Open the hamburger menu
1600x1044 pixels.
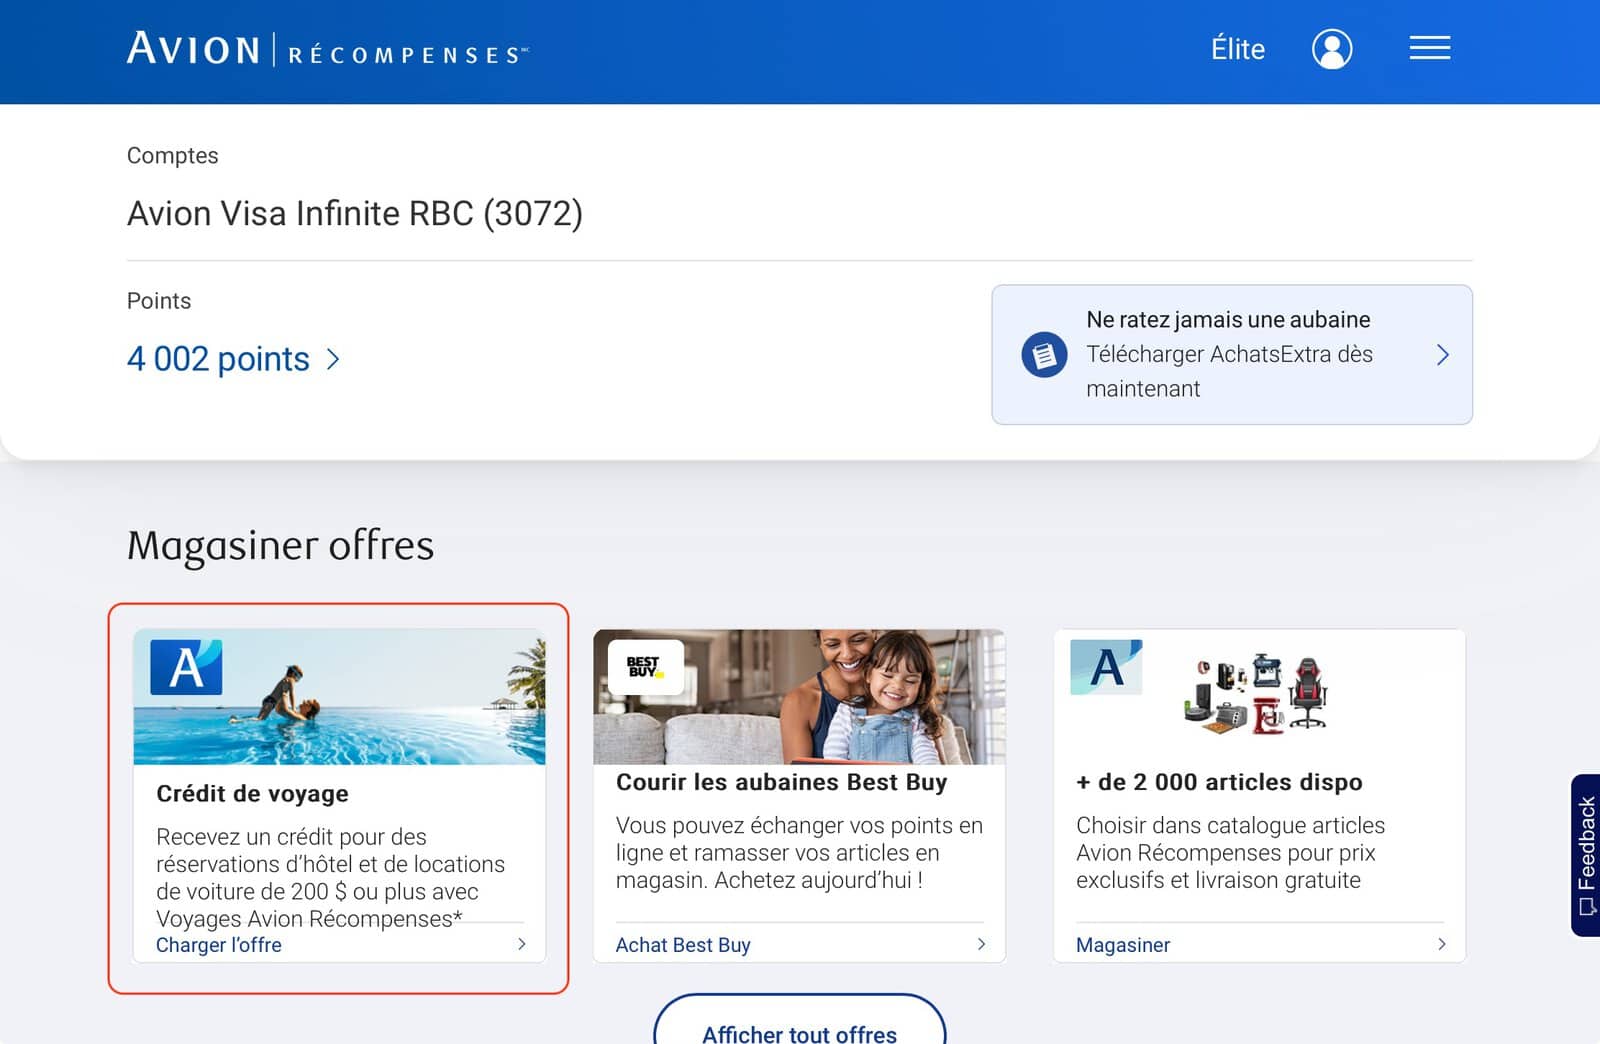pos(1430,48)
